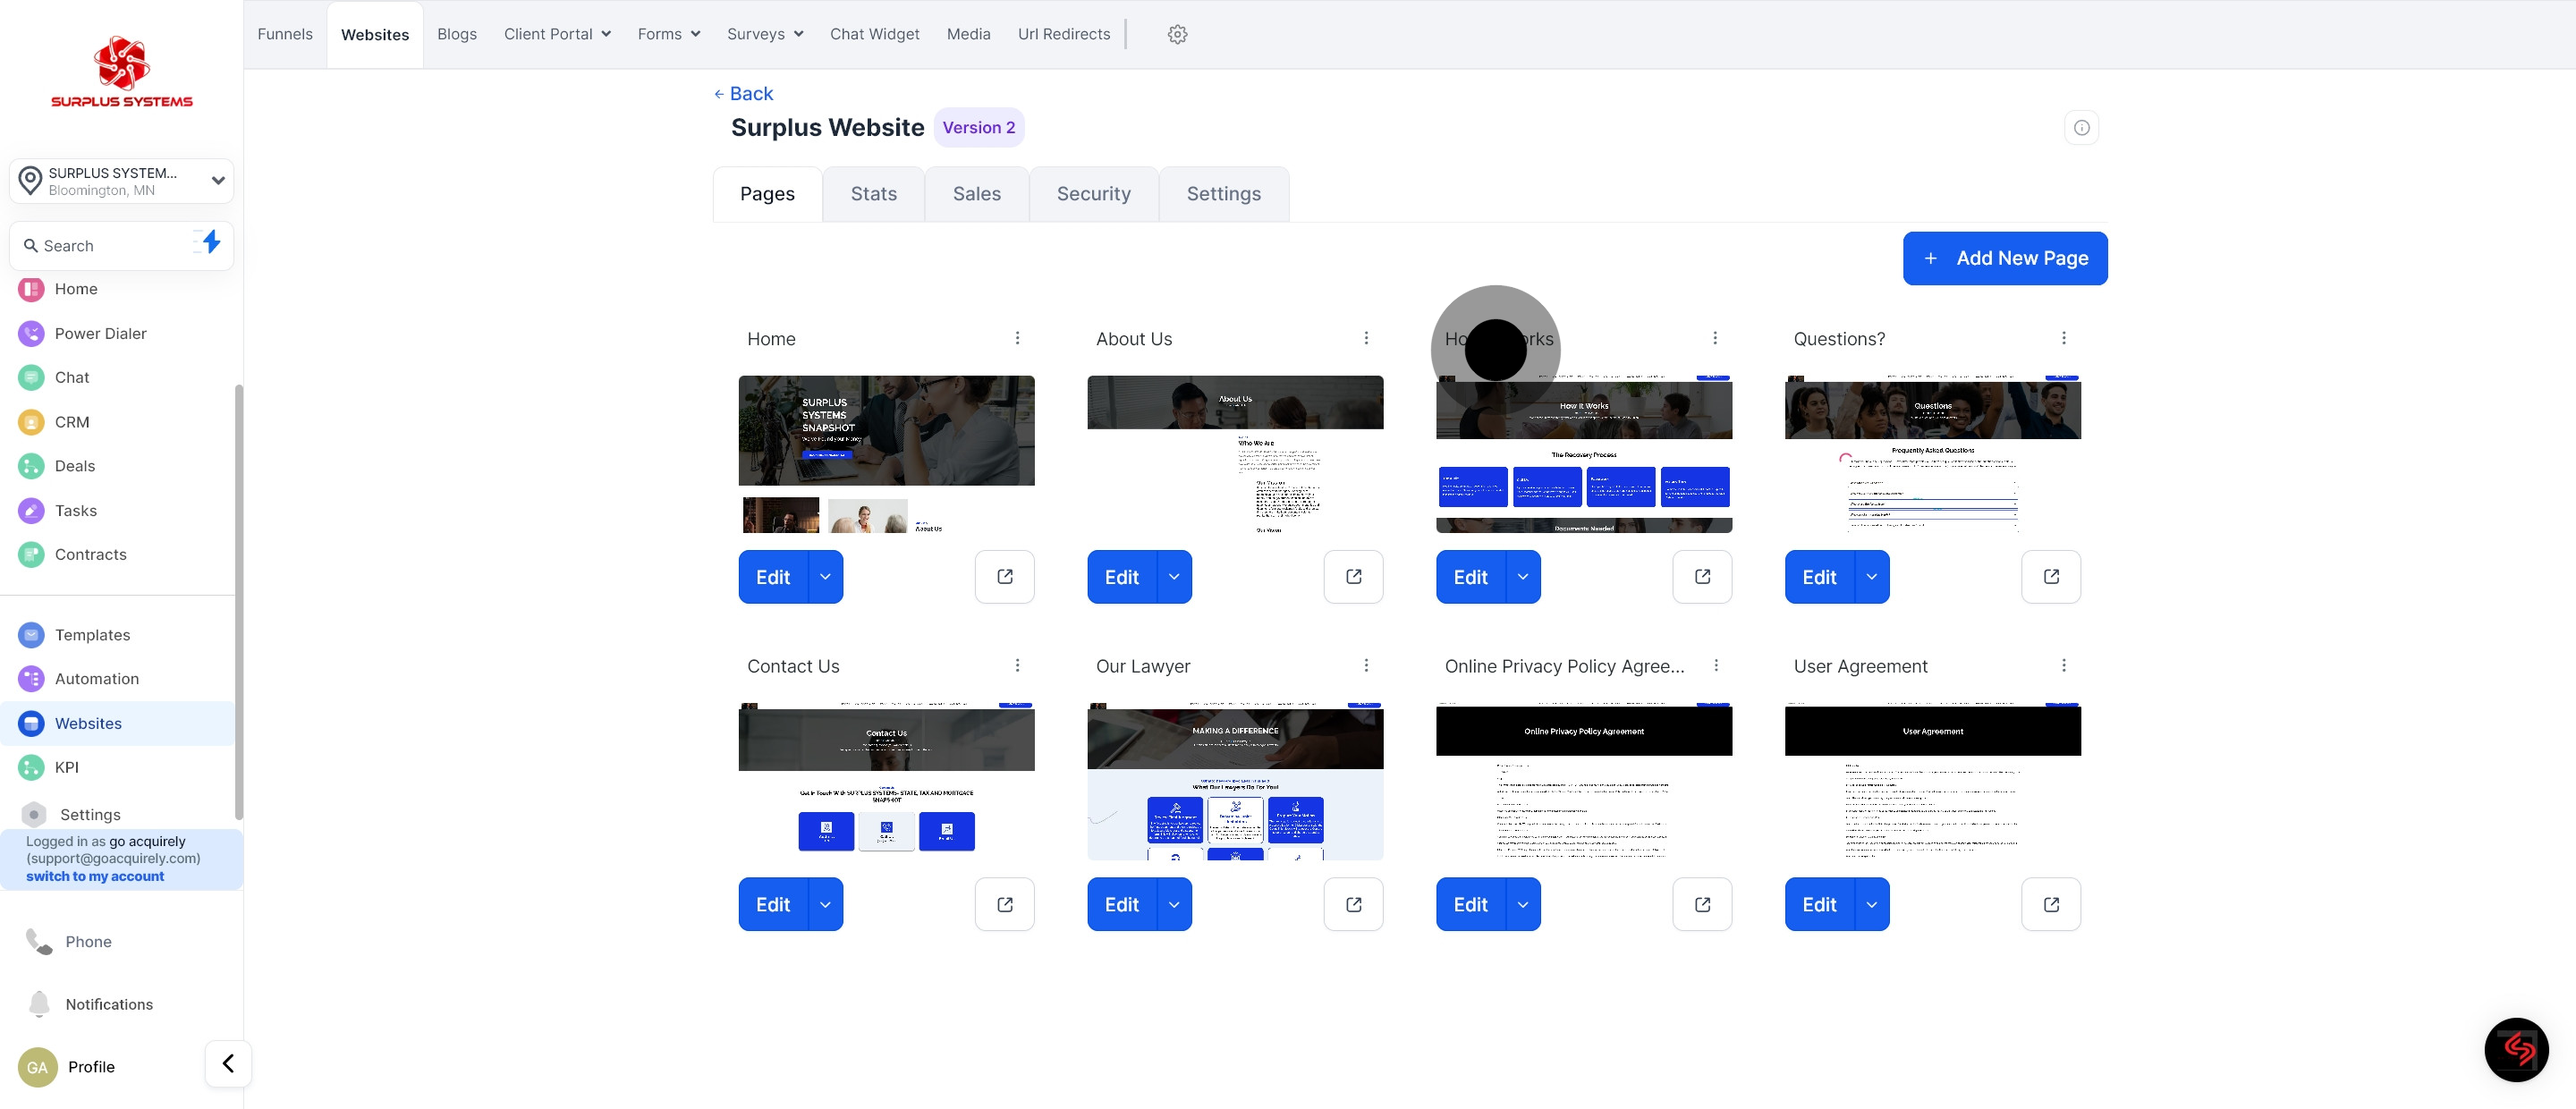The image size is (2576, 1109).
Task: Click three-dot menu on Questions? page
Action: pyautogui.click(x=2063, y=338)
